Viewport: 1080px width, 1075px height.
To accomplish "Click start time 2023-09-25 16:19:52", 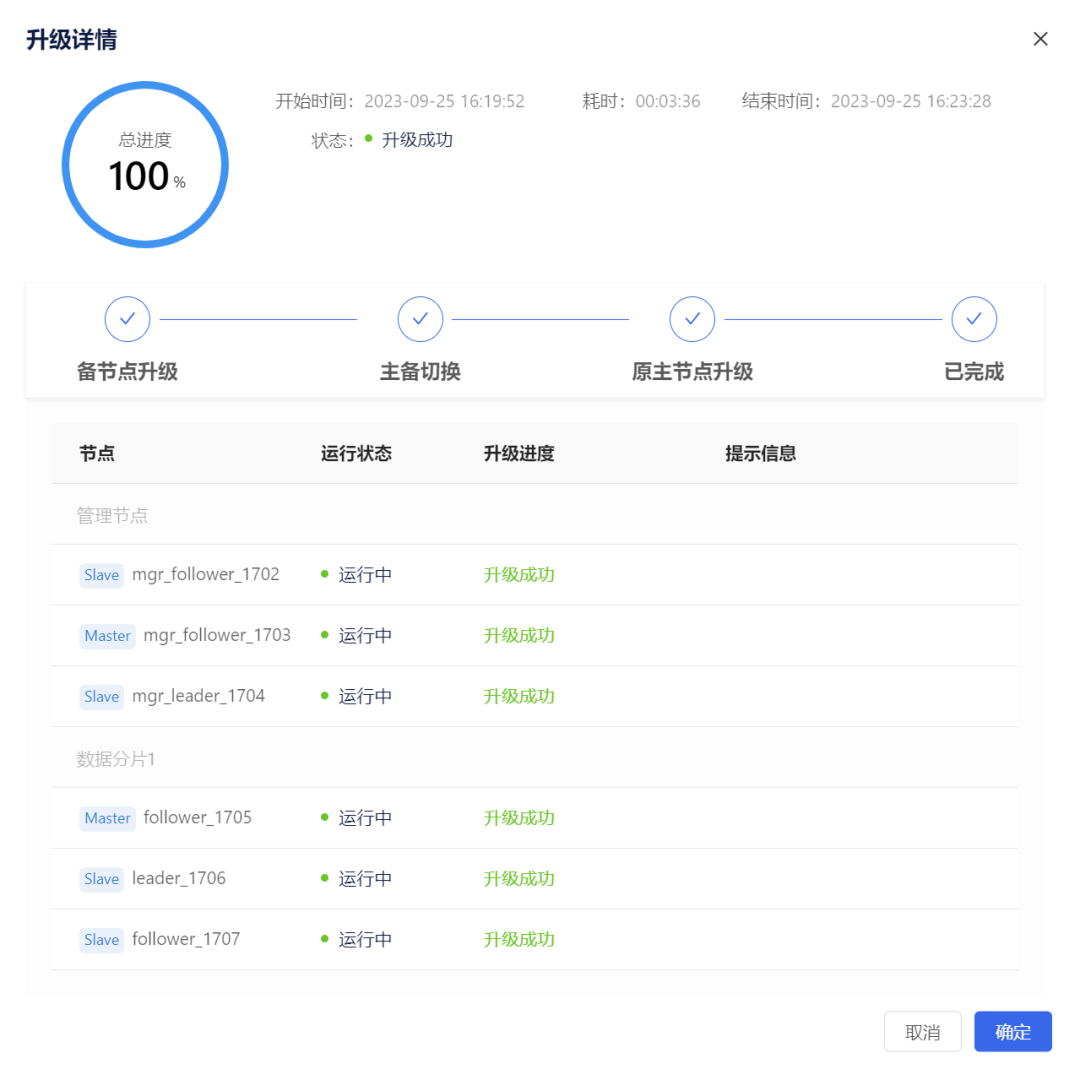I will coord(444,101).
